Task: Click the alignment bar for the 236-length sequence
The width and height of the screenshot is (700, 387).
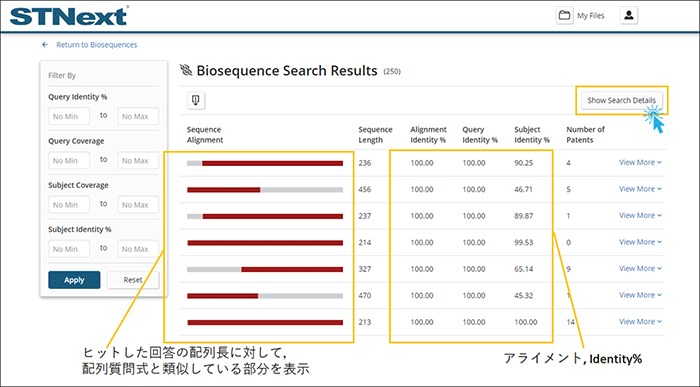Action: tap(265, 163)
